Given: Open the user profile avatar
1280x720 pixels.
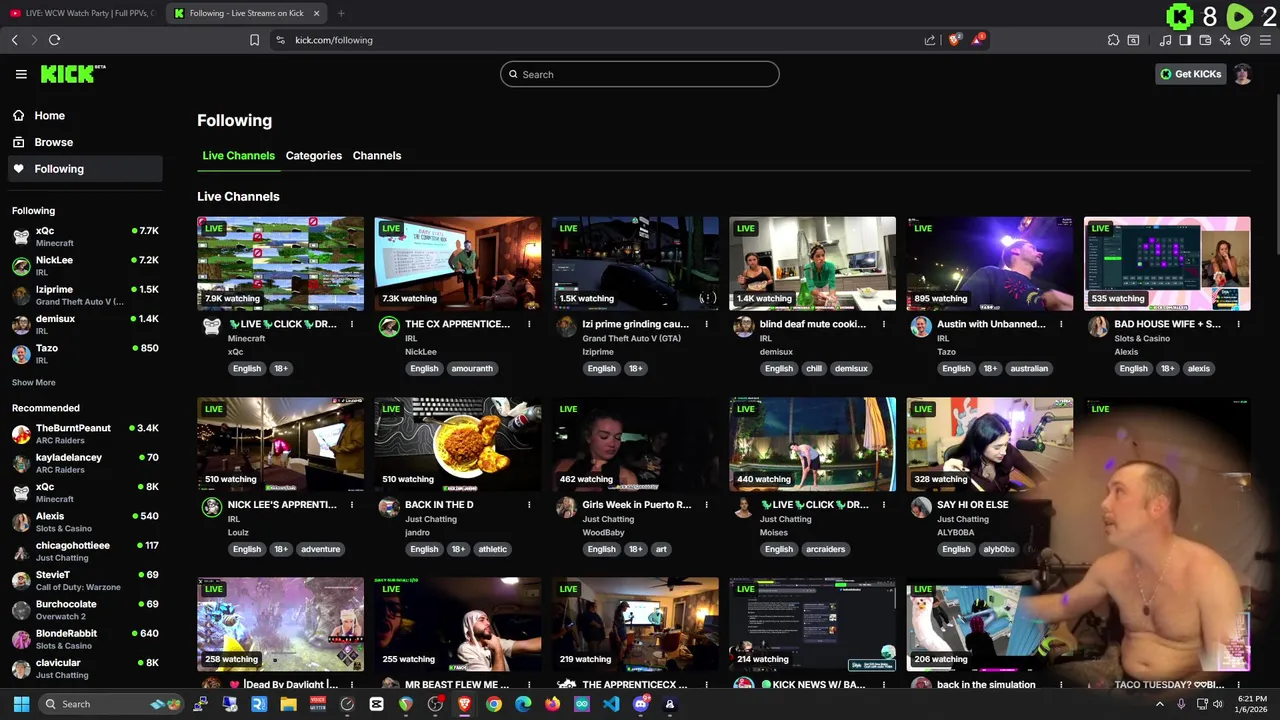Looking at the screenshot, I should click(1242, 74).
